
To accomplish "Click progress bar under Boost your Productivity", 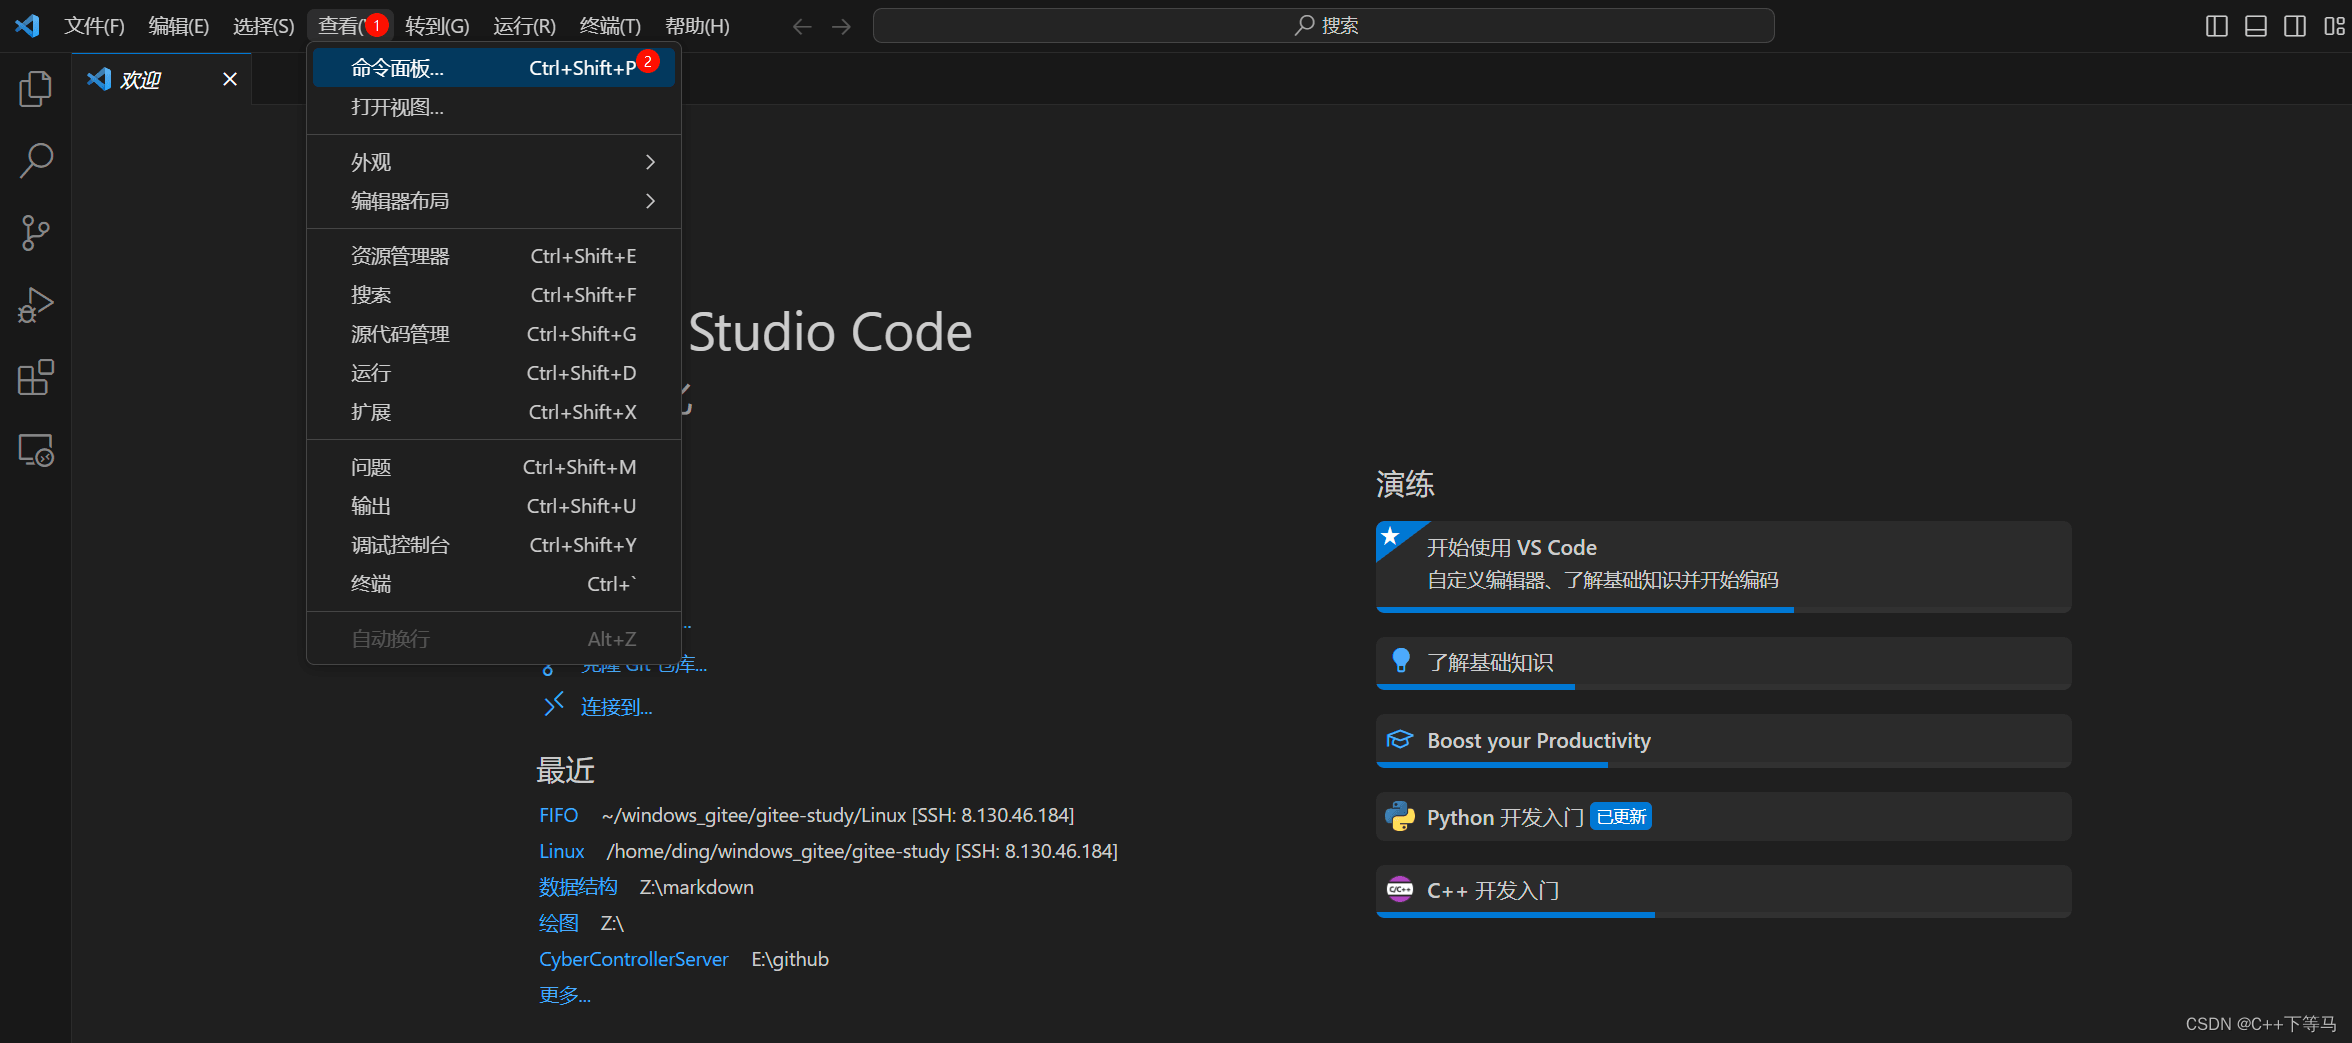I will coord(1723,764).
